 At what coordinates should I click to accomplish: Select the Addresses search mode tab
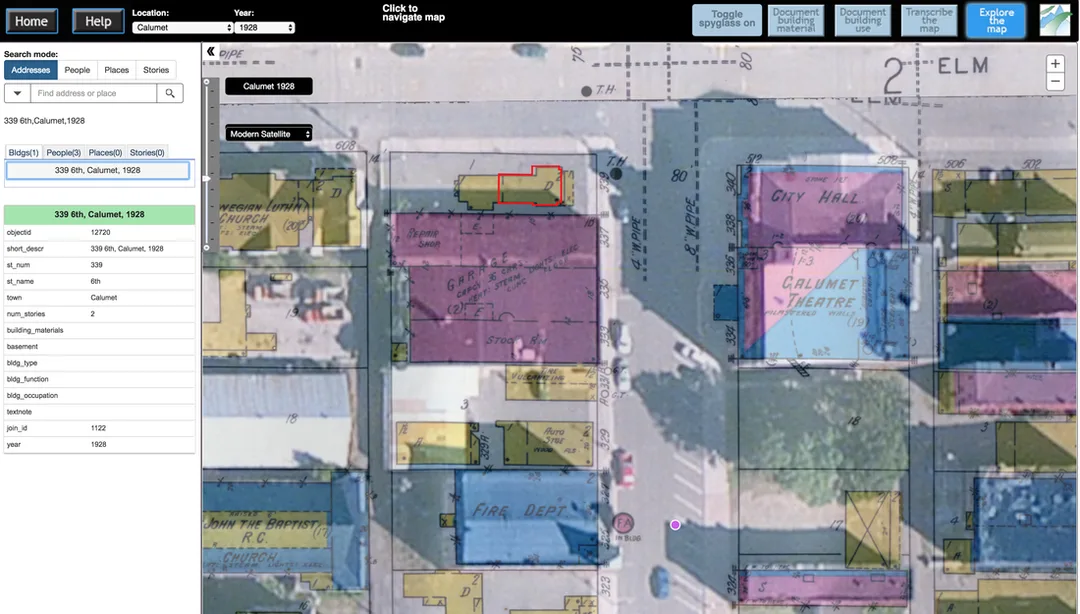point(30,70)
